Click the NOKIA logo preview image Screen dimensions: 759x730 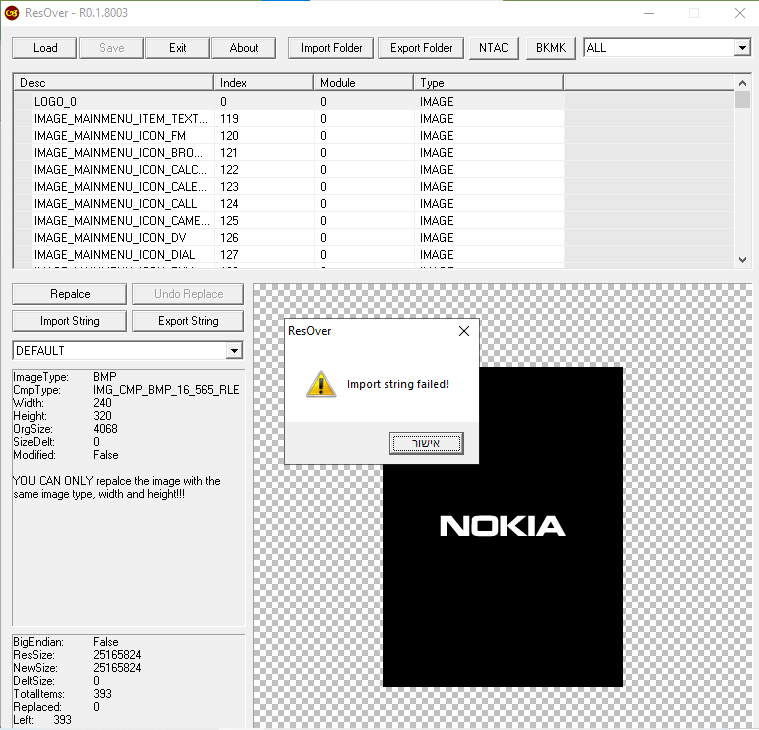(x=502, y=526)
